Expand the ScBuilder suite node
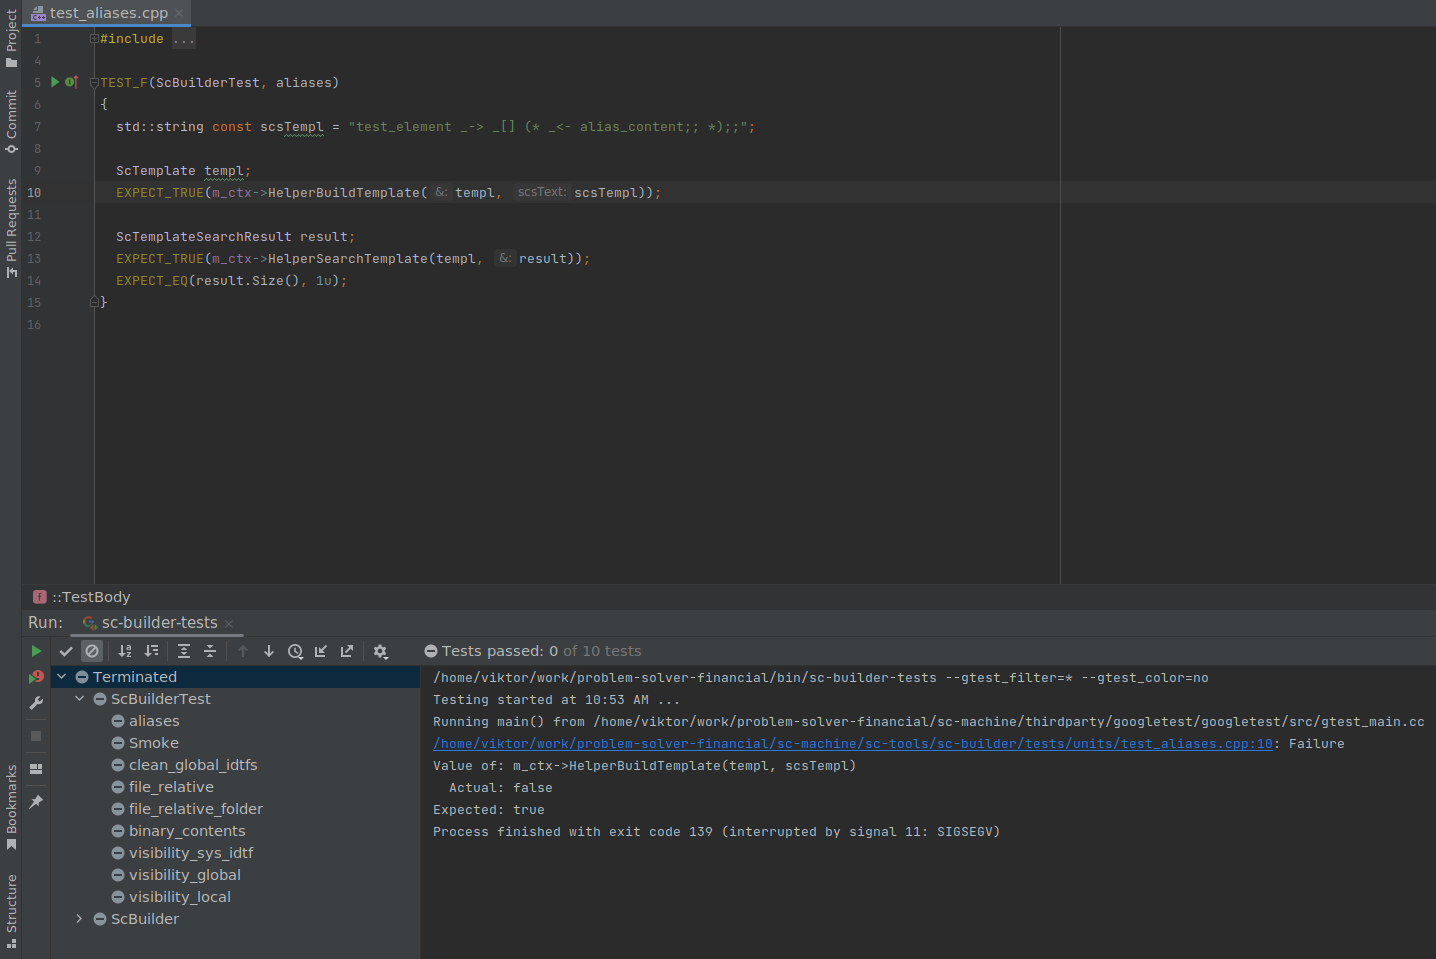This screenshot has width=1436, height=959. click(80, 919)
